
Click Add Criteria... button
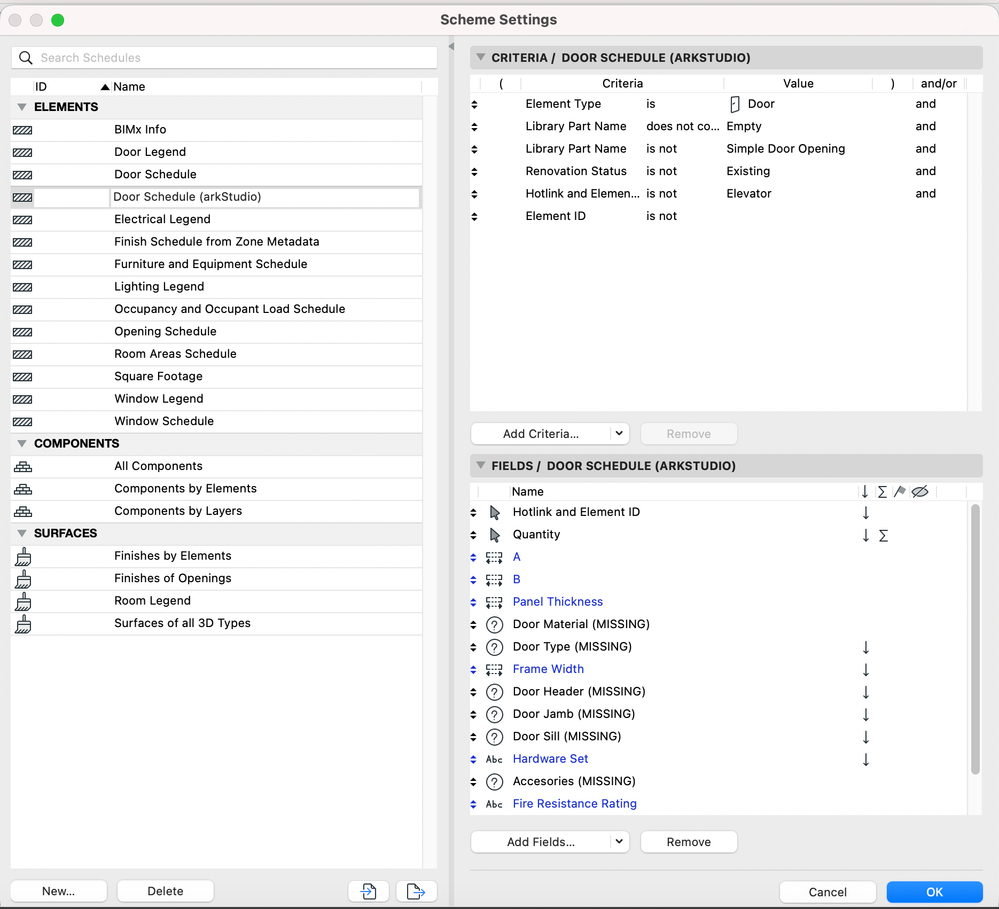[x=541, y=434]
